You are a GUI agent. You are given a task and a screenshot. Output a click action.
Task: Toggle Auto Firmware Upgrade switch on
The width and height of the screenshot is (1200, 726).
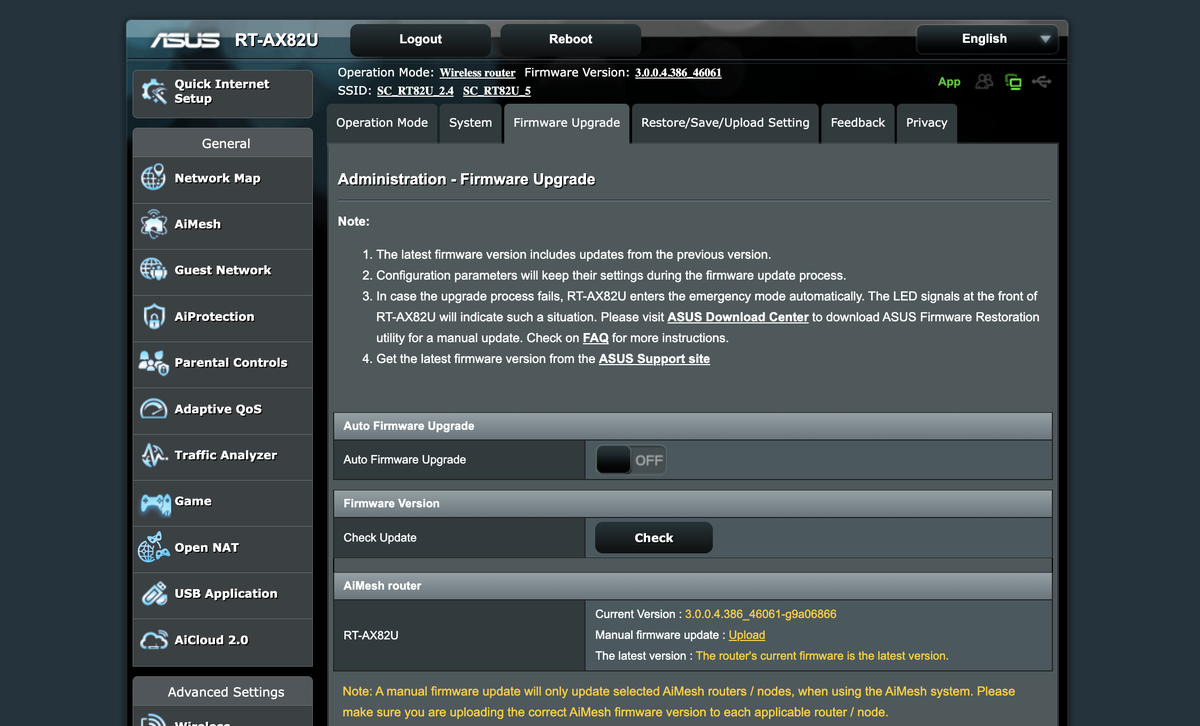631,460
